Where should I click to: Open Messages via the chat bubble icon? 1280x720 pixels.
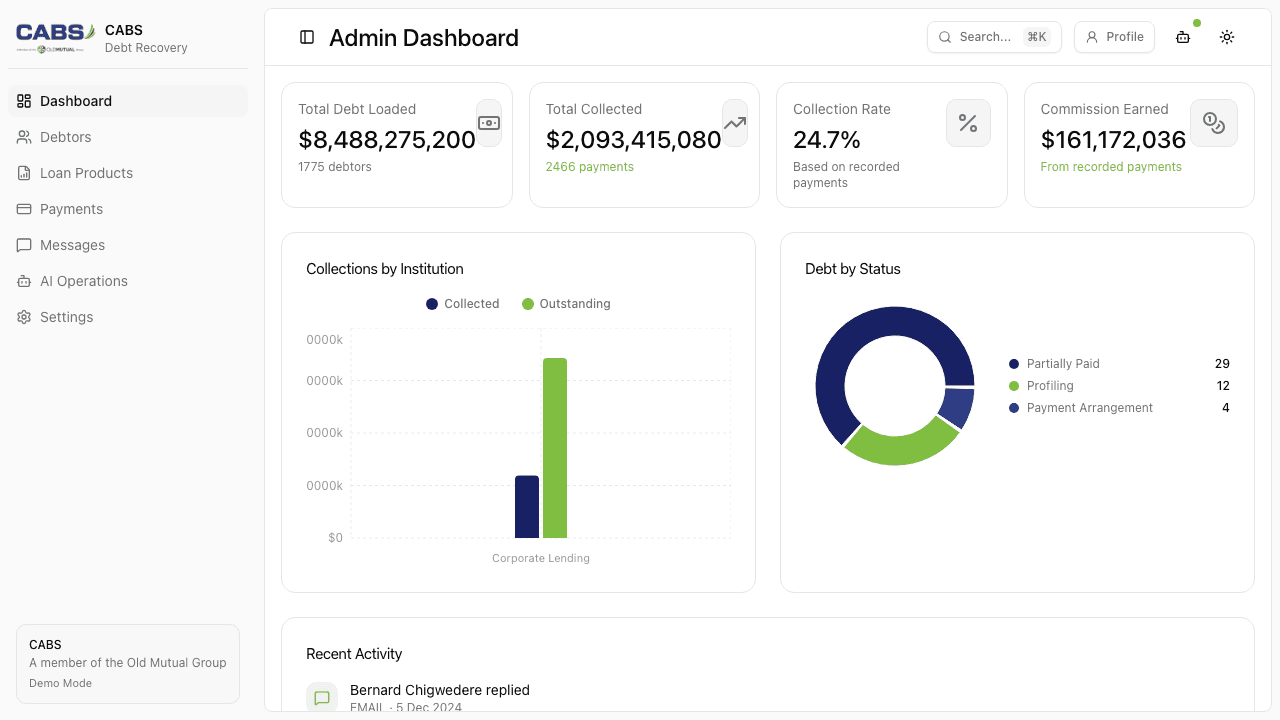(22, 245)
